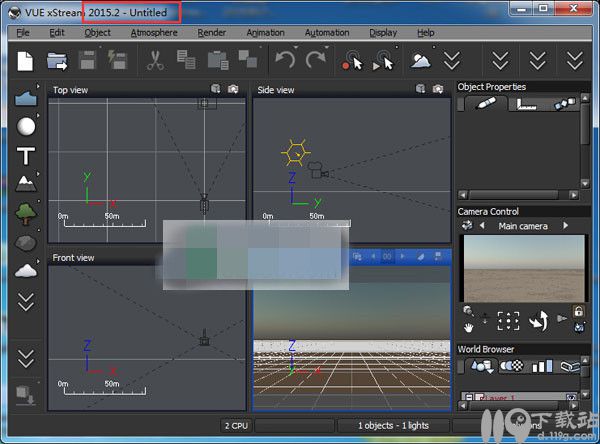Click the drop object icon at left toolbar bottom
600x444 pixels.
25,395
